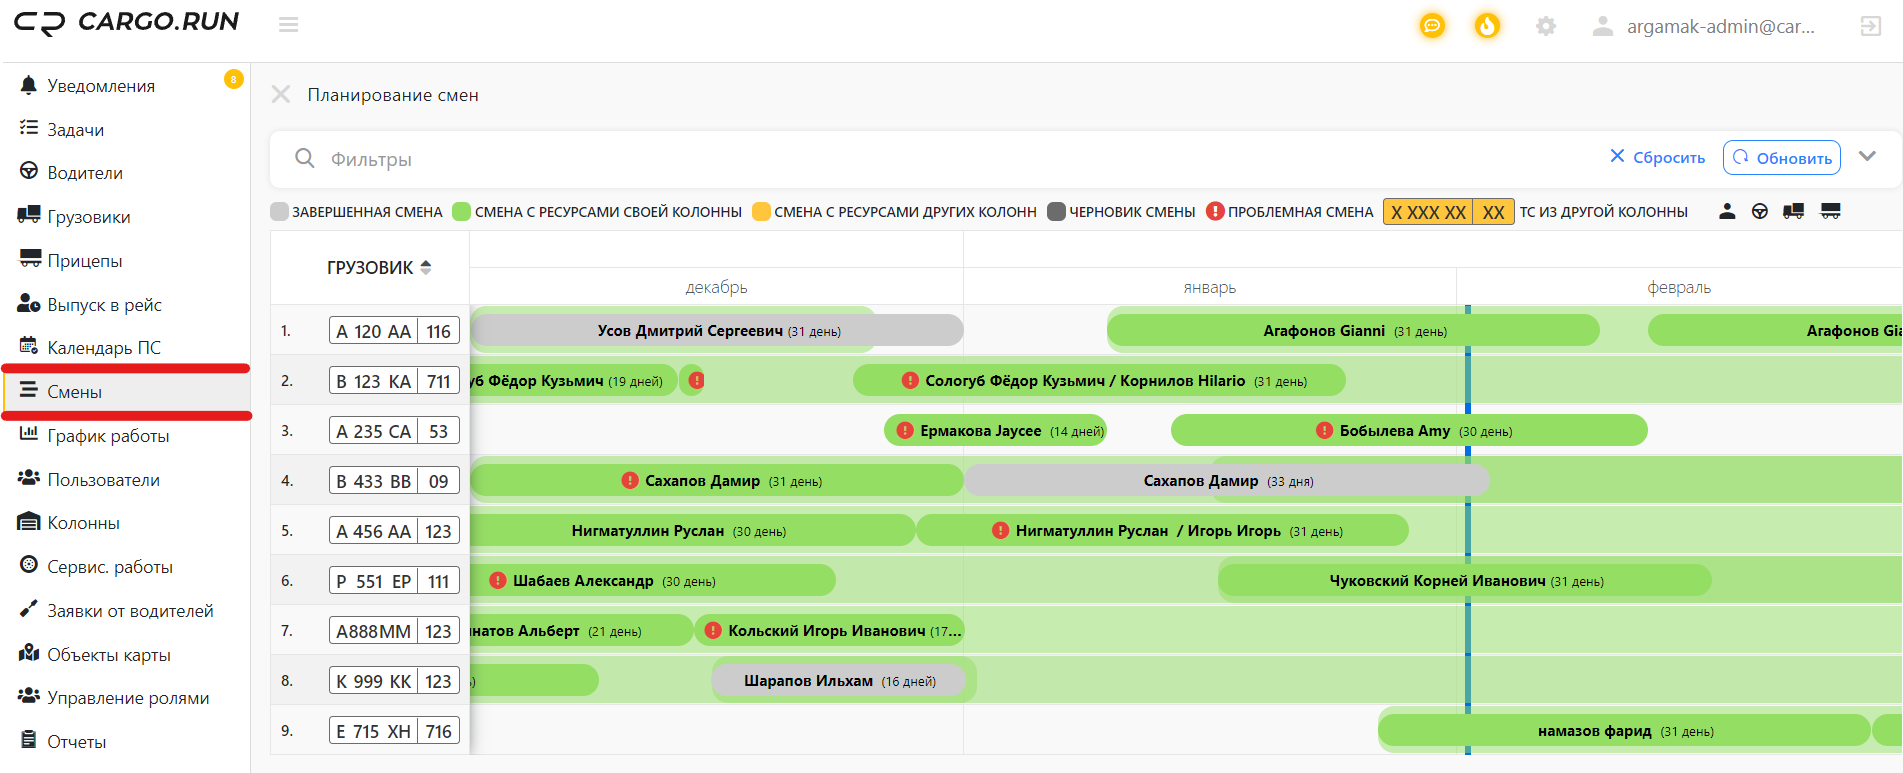The image size is (1903, 773).
Task: Go to Календарь ПС menu item
Action: [x=104, y=348]
